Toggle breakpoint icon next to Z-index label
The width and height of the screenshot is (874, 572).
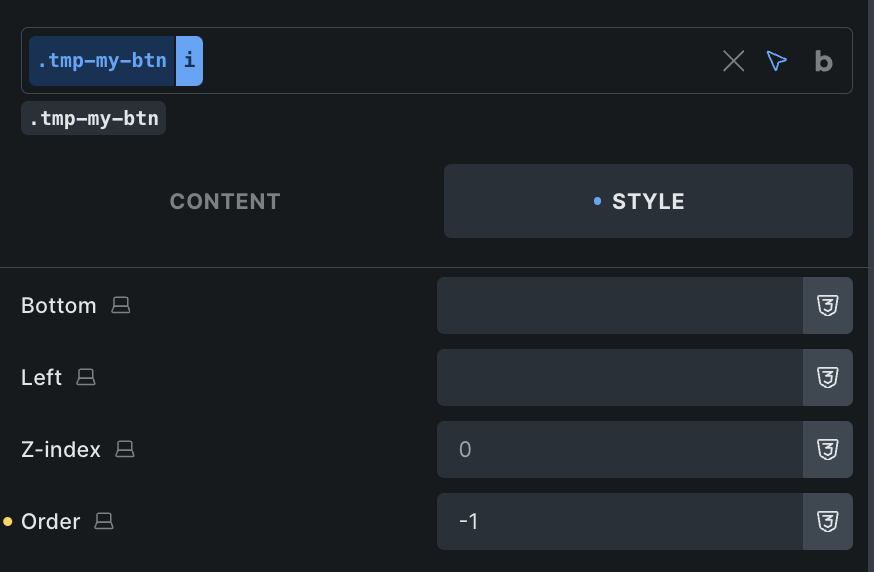click(125, 449)
